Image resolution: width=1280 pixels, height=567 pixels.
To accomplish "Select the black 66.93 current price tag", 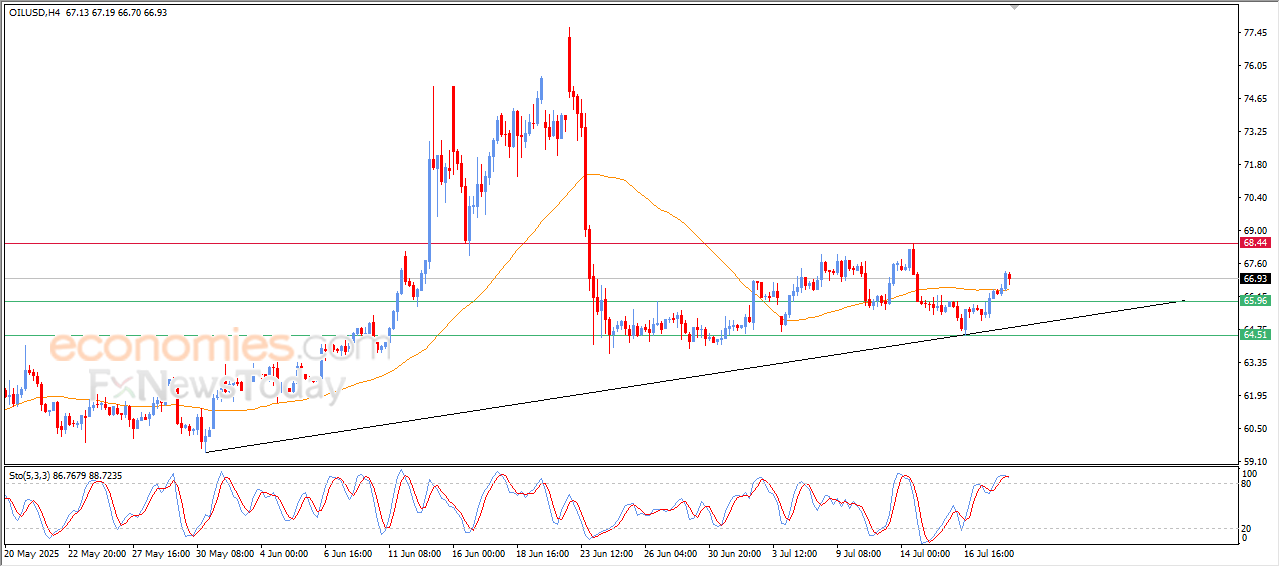I will (1254, 278).
